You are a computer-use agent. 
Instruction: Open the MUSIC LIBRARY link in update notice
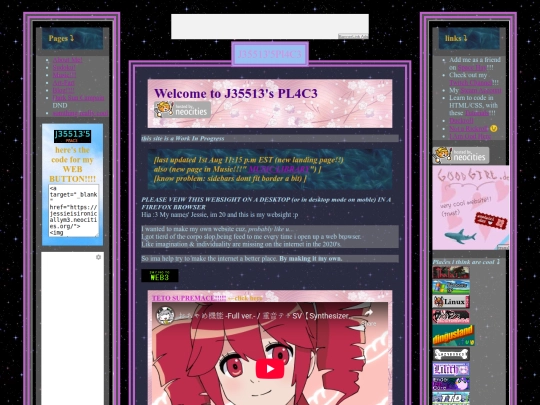tap(279, 169)
